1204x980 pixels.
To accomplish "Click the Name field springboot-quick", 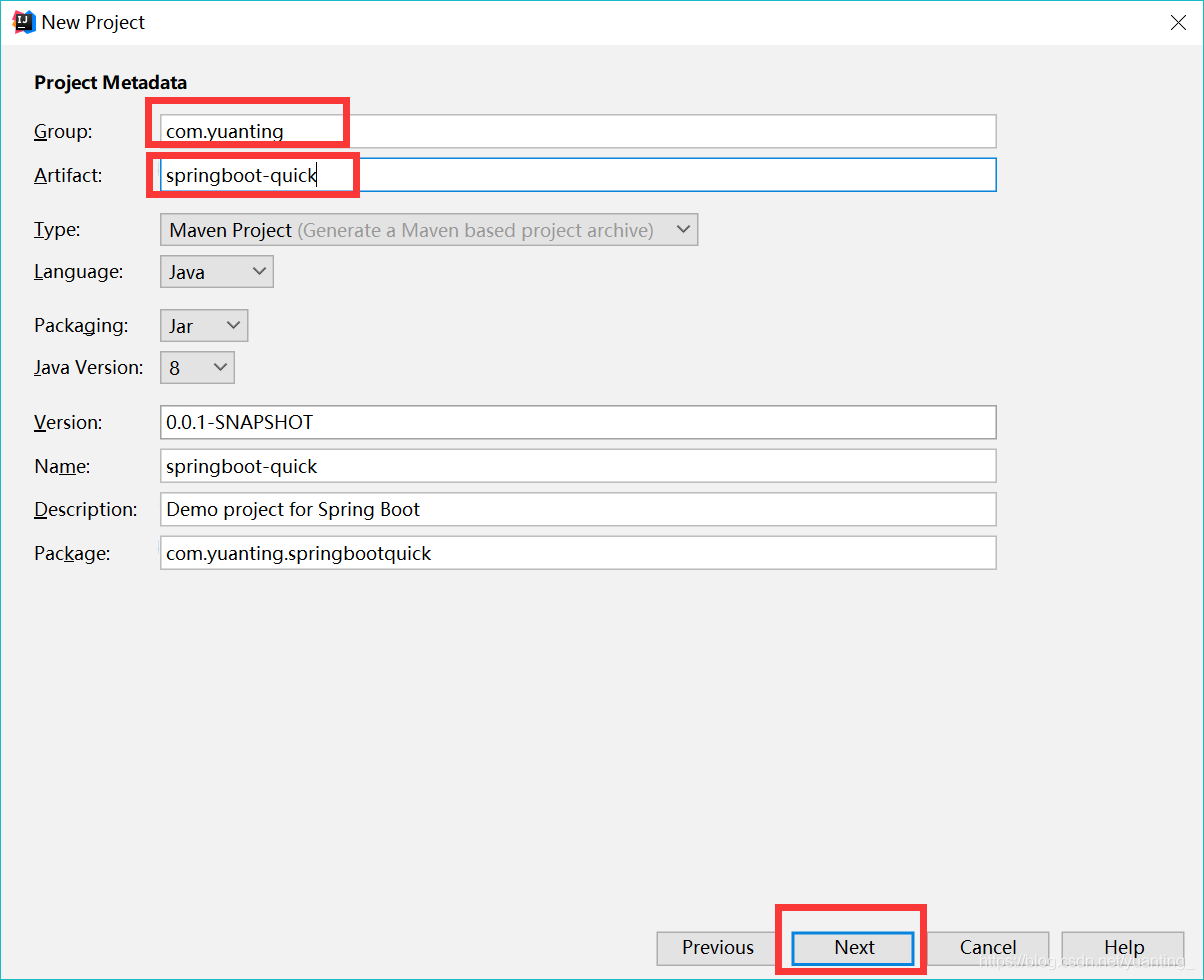I will pyautogui.click(x=578, y=466).
